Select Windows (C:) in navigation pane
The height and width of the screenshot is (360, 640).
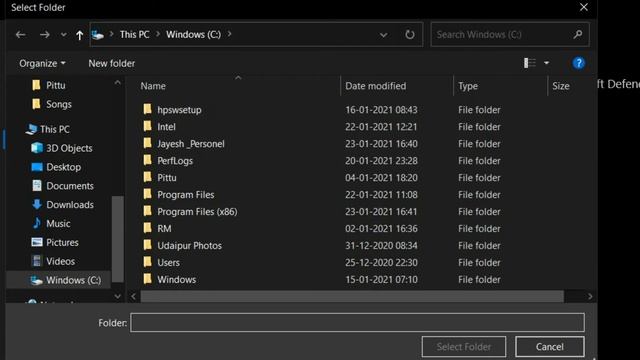click(x=73, y=280)
